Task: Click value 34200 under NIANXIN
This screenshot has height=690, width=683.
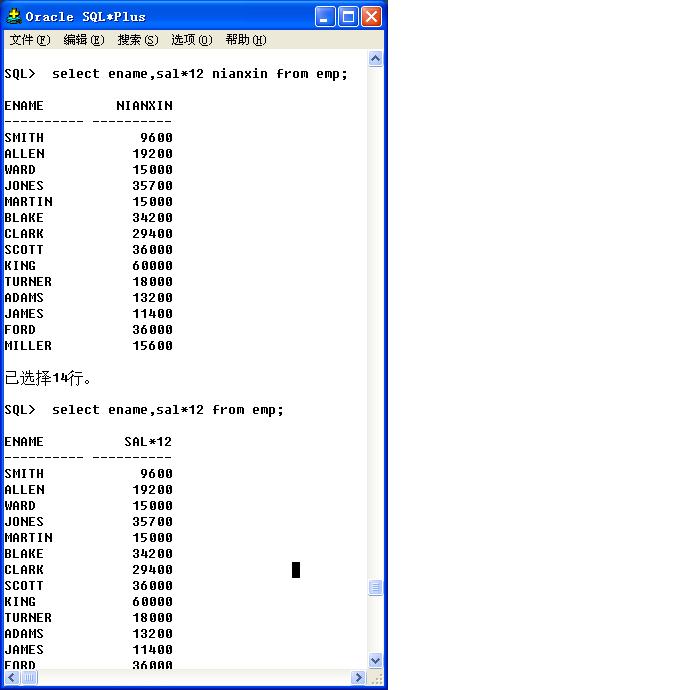Action: click(x=152, y=218)
